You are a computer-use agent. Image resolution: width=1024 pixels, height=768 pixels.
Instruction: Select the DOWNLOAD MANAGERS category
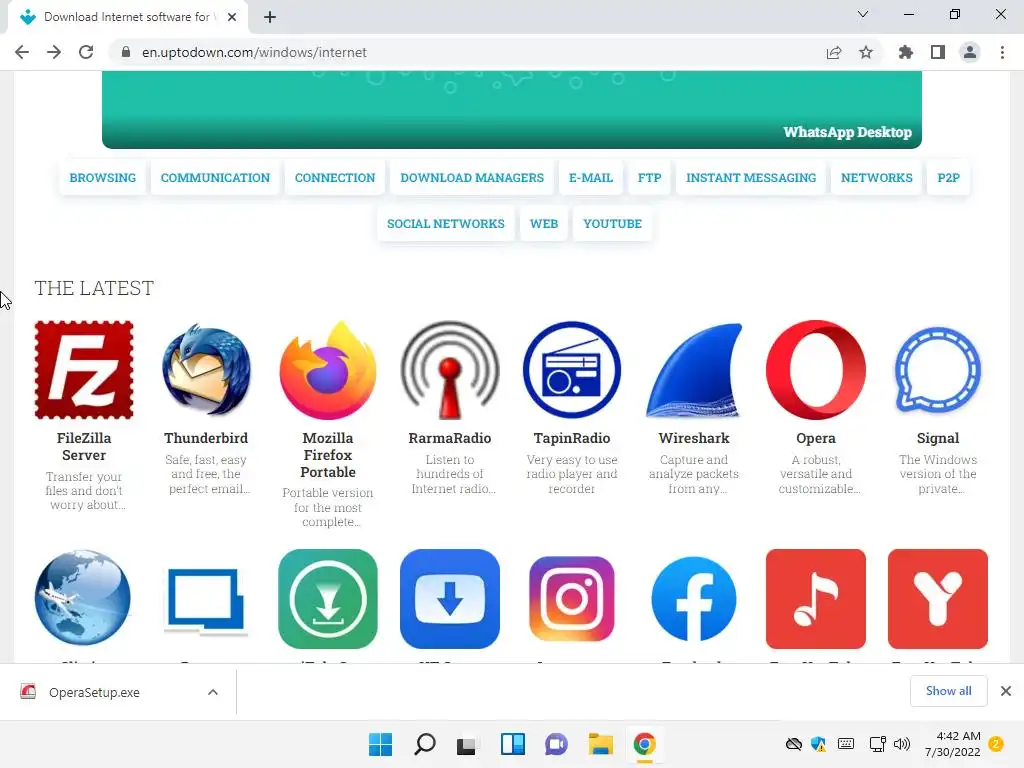click(x=472, y=178)
